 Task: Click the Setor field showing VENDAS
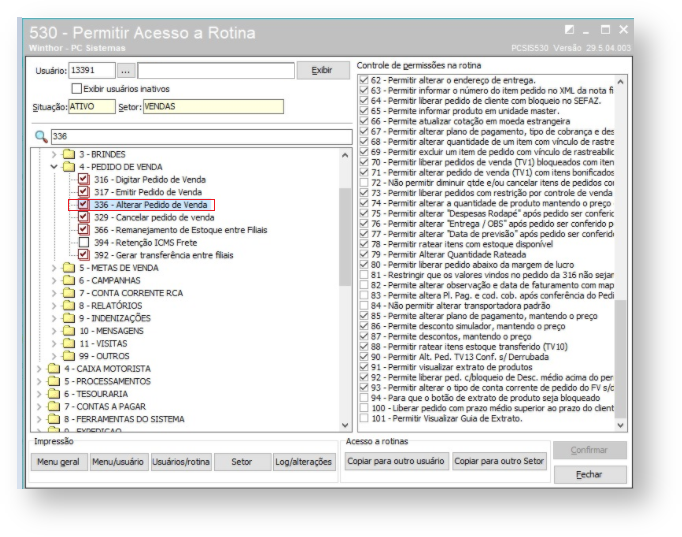tap(214, 107)
